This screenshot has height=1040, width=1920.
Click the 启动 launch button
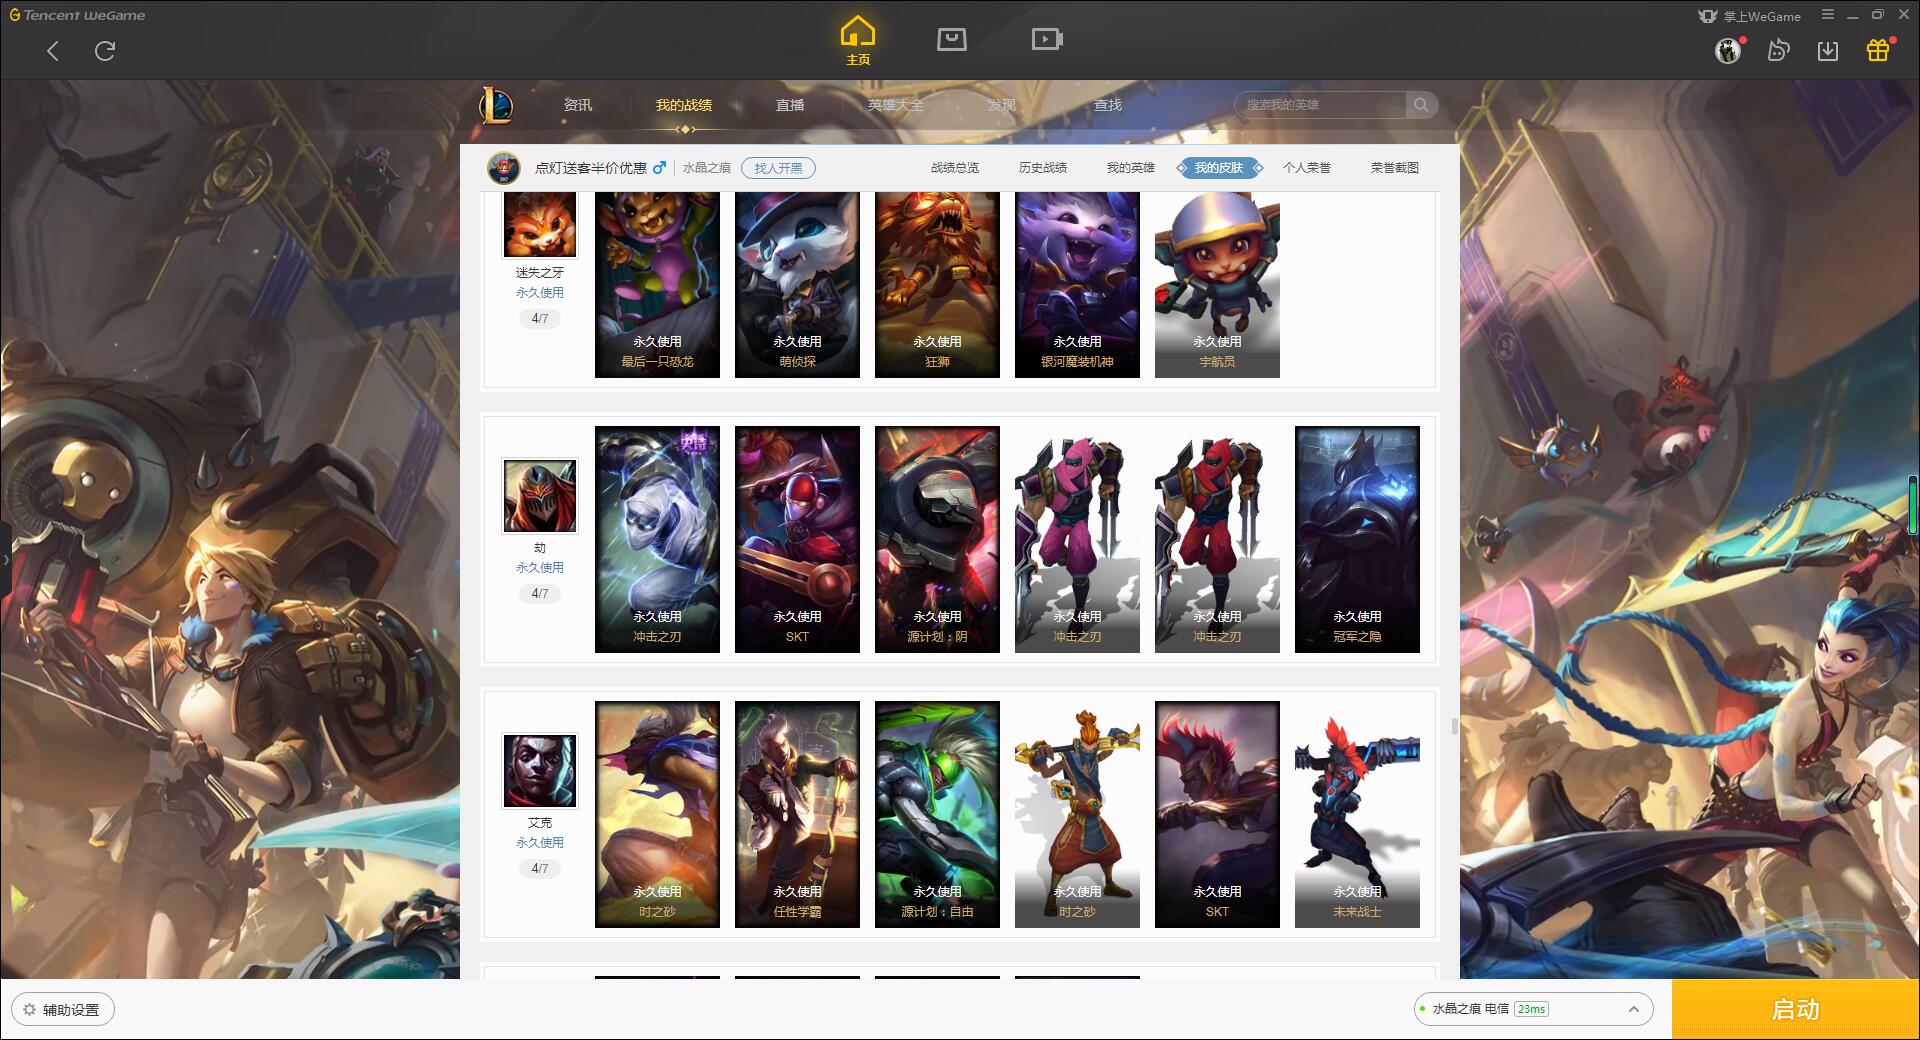click(1795, 1009)
